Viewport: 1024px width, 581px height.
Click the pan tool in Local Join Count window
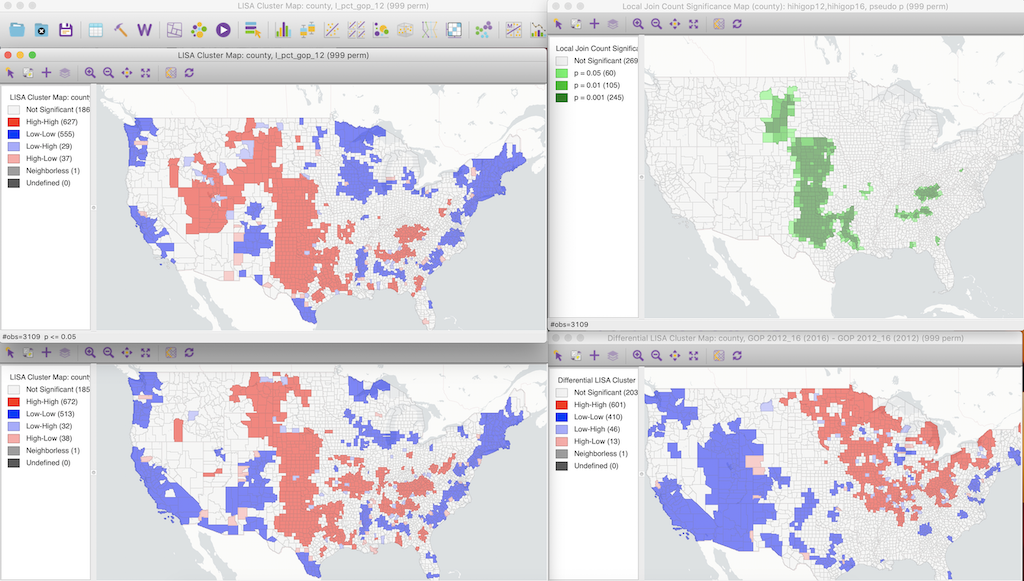[x=674, y=22]
